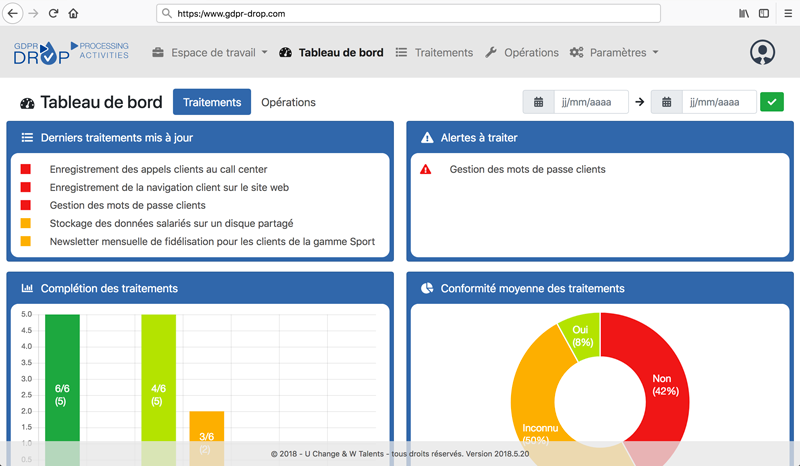Open Gestion des mots de passe clients in list
This screenshot has width=800, height=466.
coord(128,205)
